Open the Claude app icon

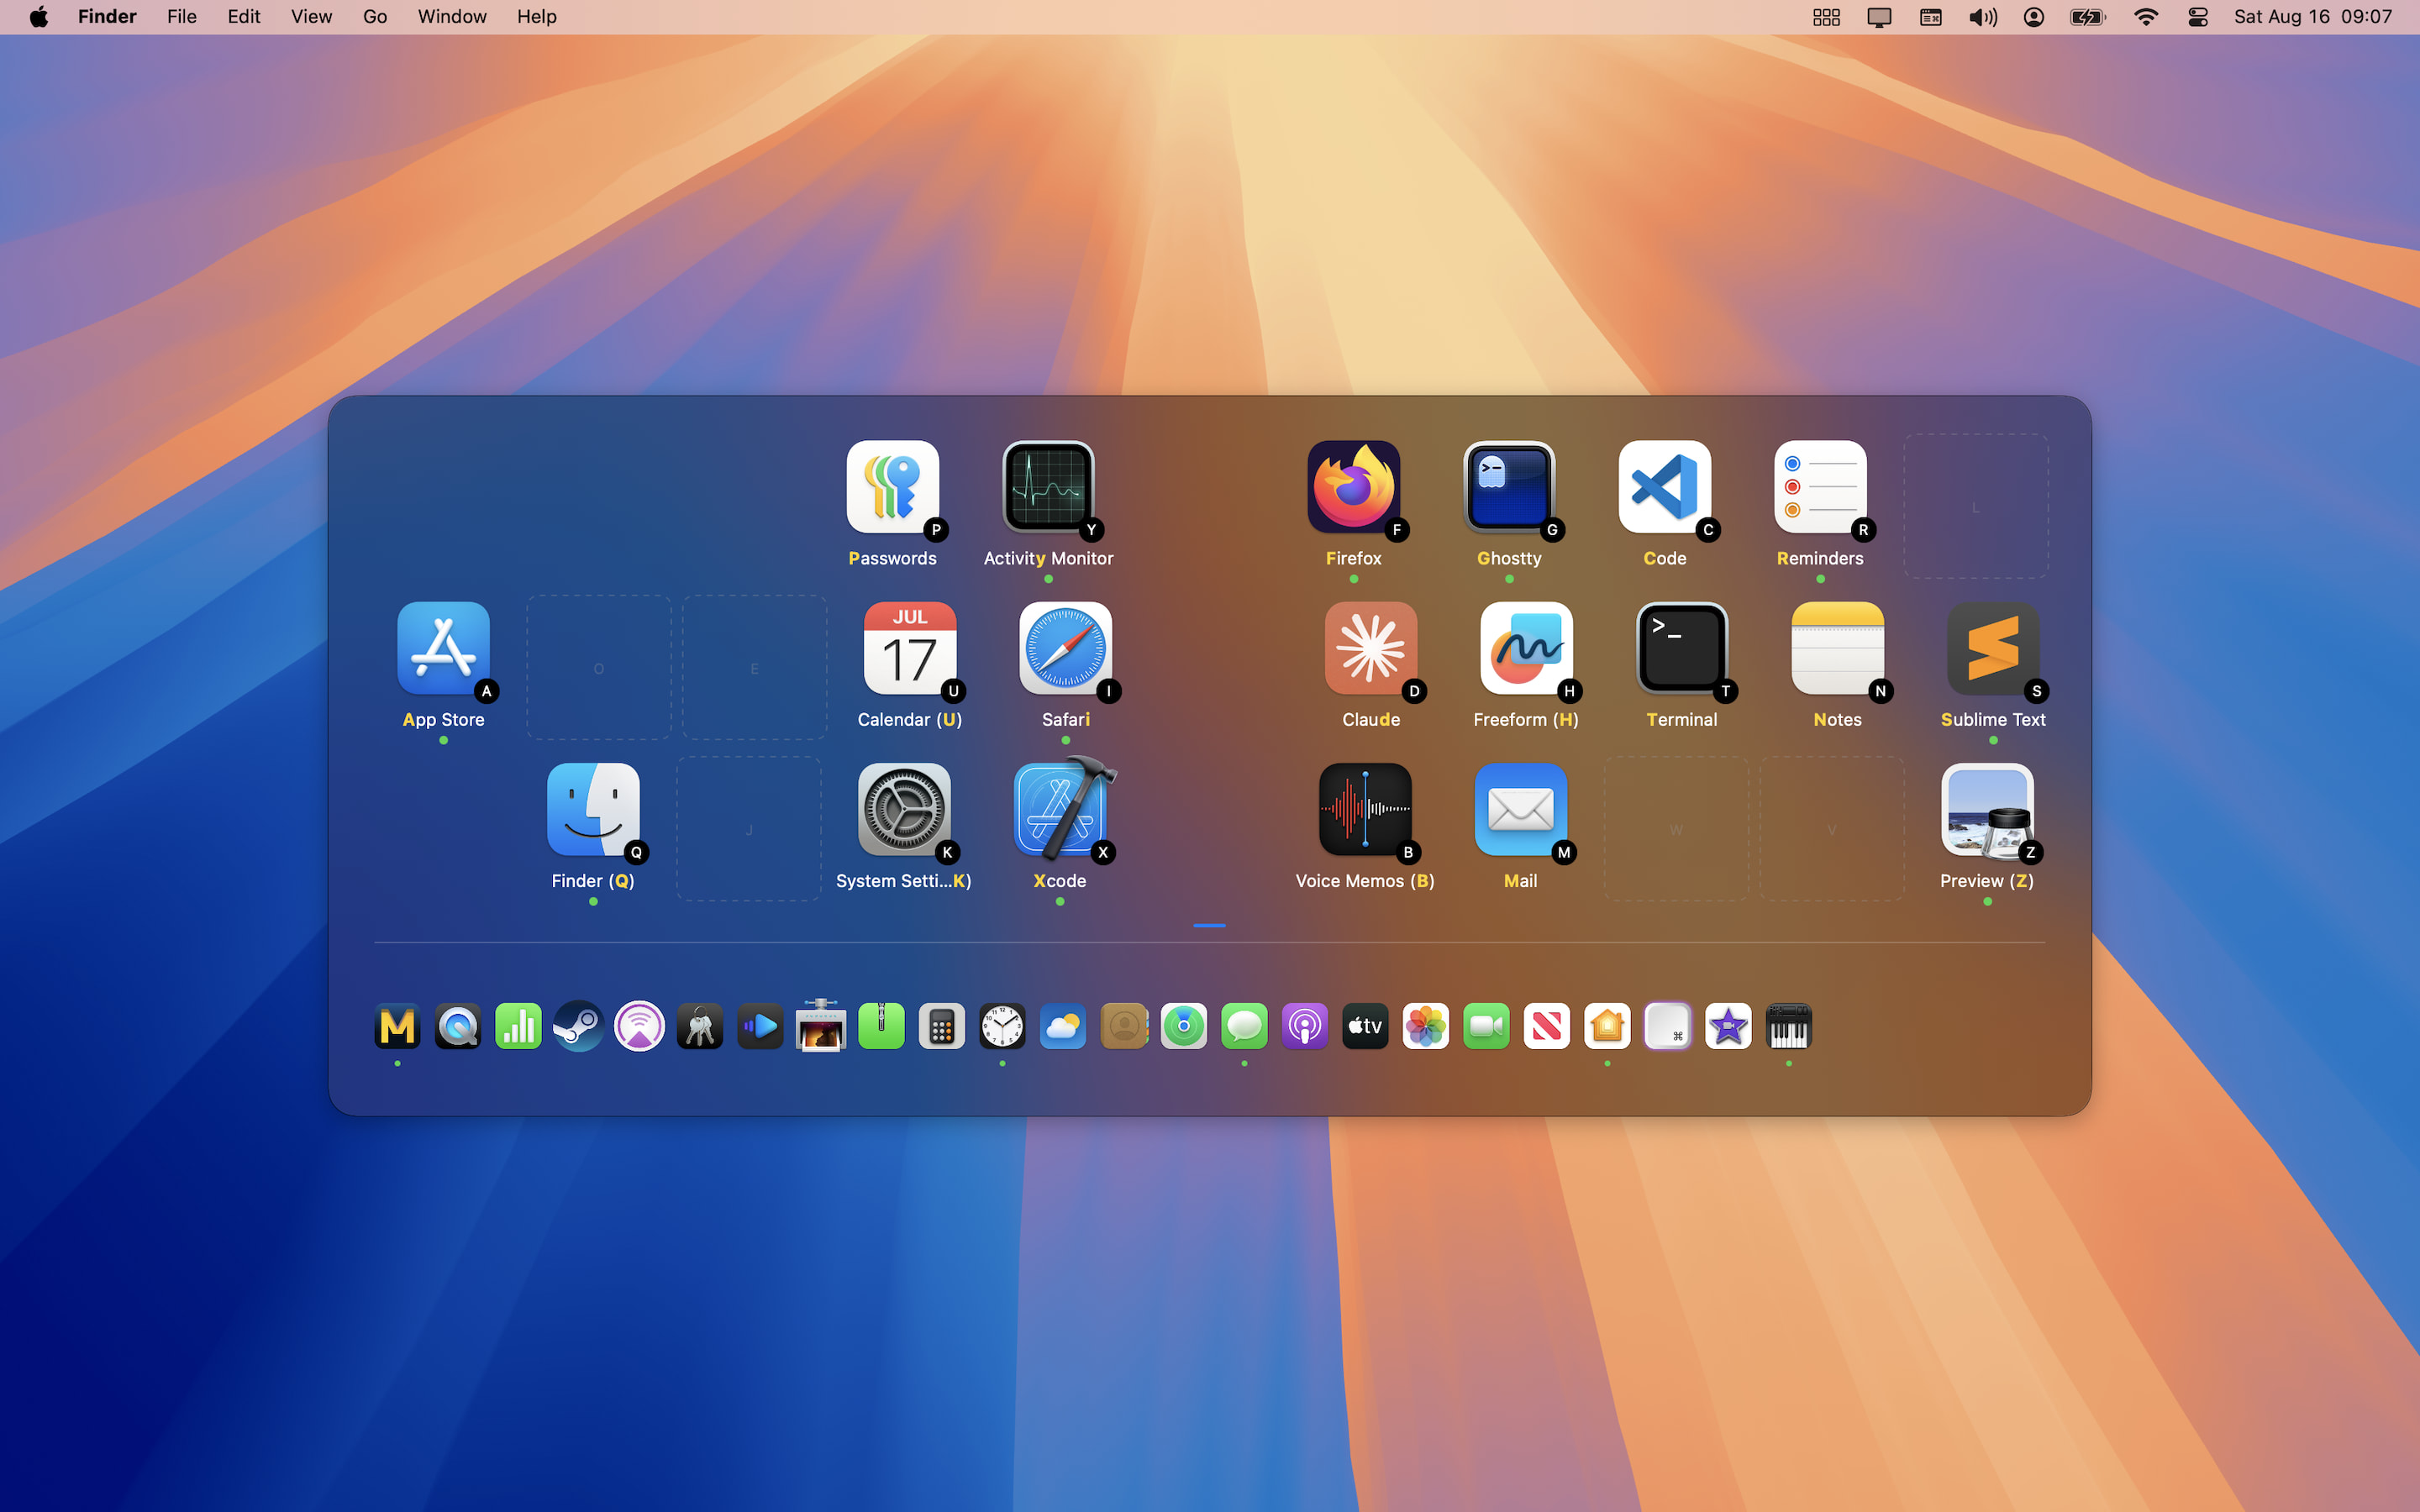coord(1370,648)
